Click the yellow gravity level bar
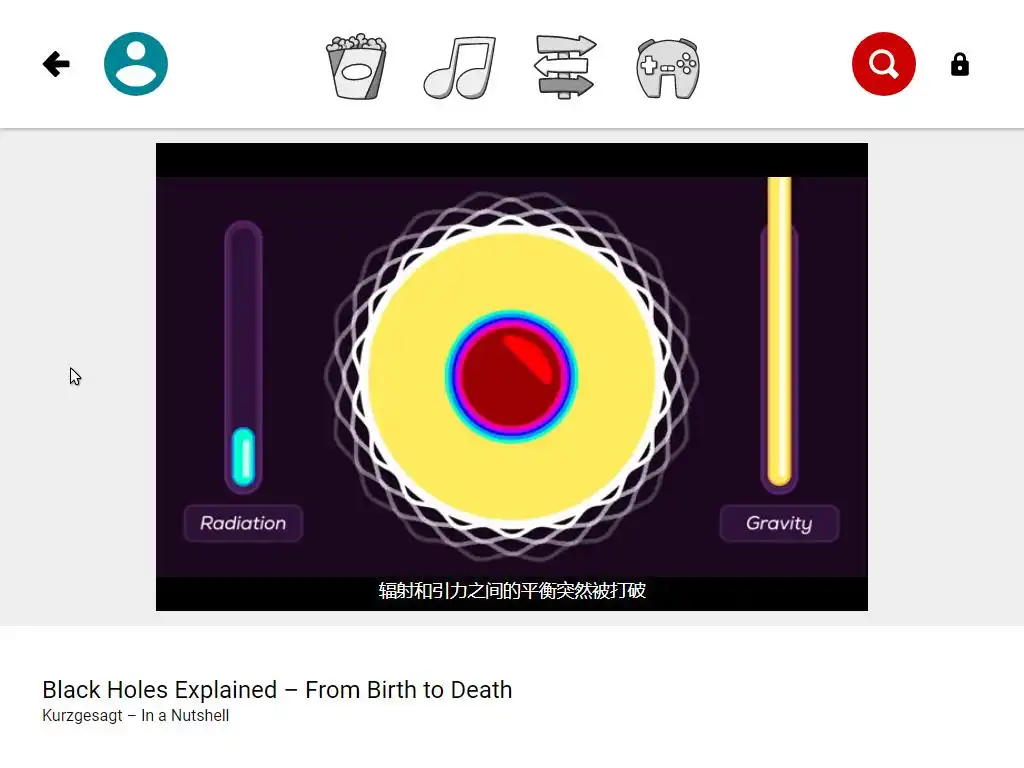This screenshot has width=1024, height=768. (779, 331)
